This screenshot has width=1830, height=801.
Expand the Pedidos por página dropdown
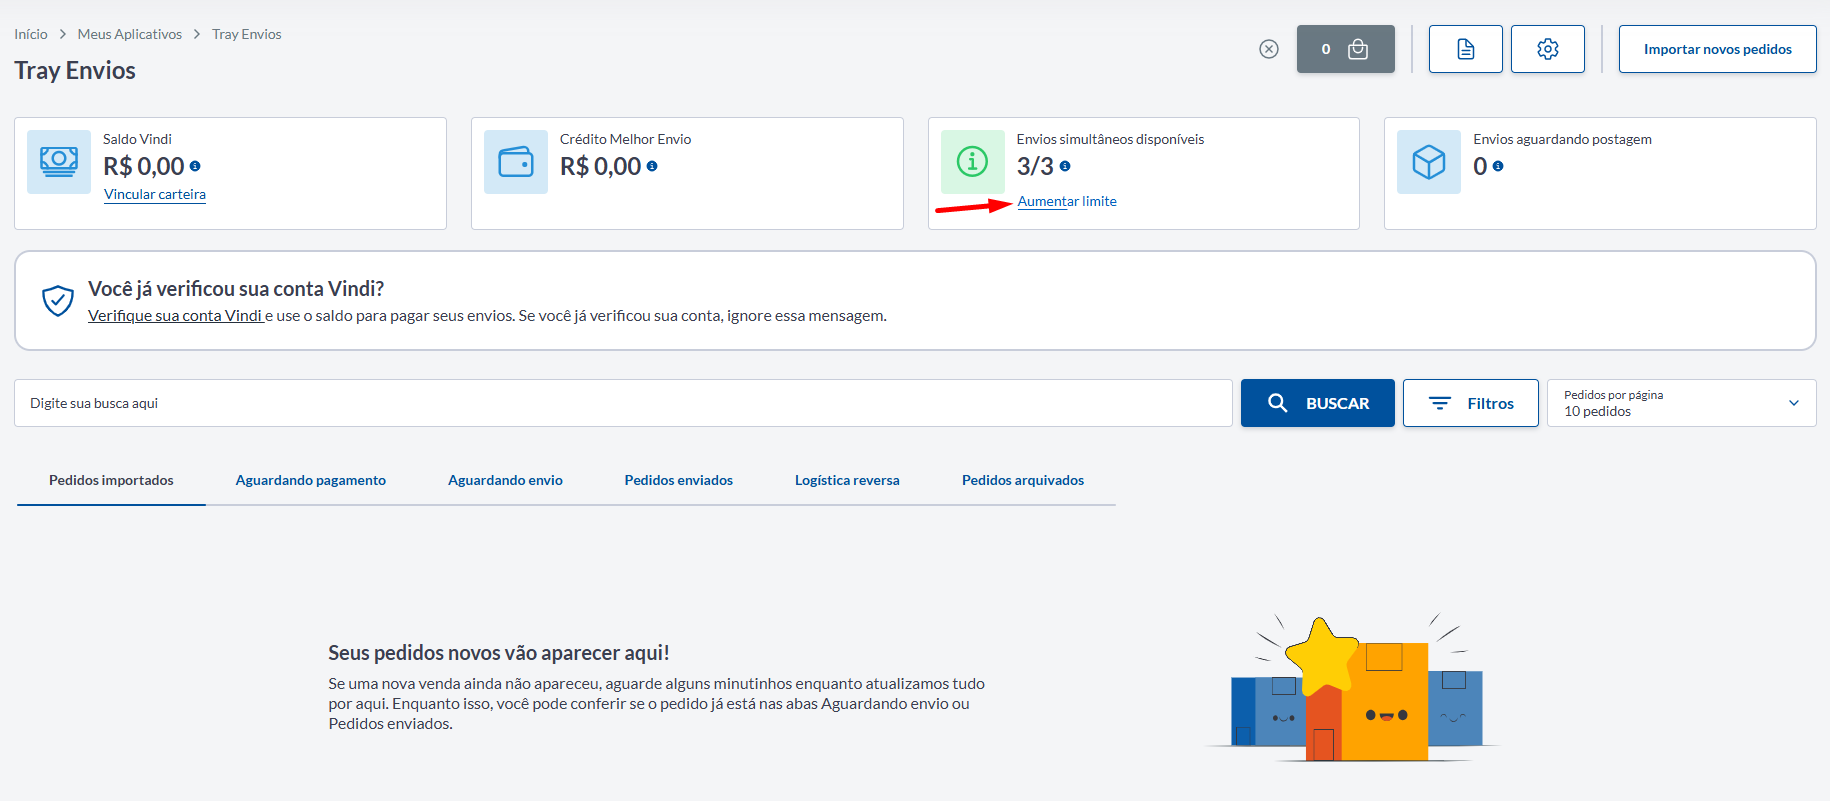pyautogui.click(x=1682, y=403)
